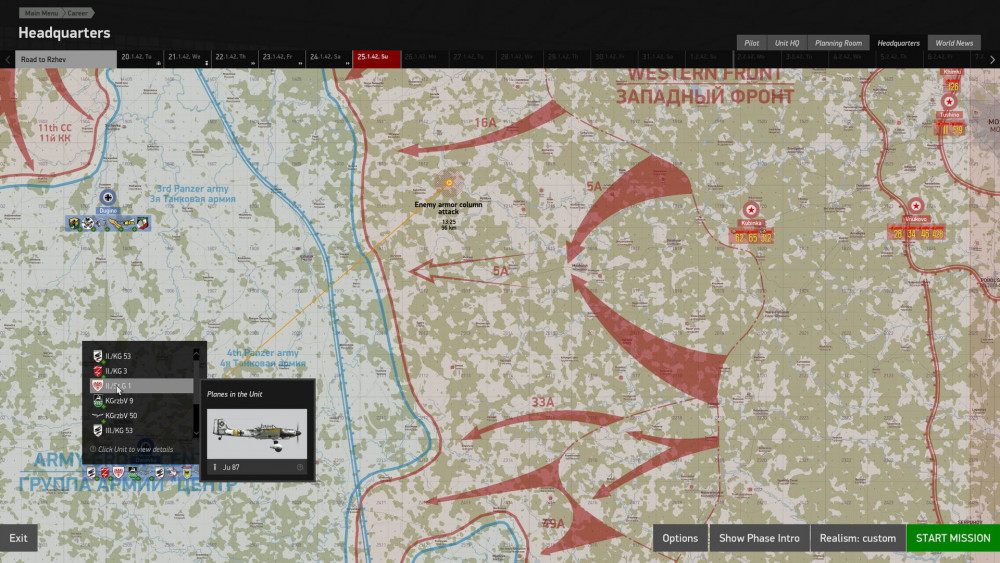Image resolution: width=1000 pixels, height=563 pixels.
Task: Click the unit list scroll down arrow
Action: click(x=196, y=434)
